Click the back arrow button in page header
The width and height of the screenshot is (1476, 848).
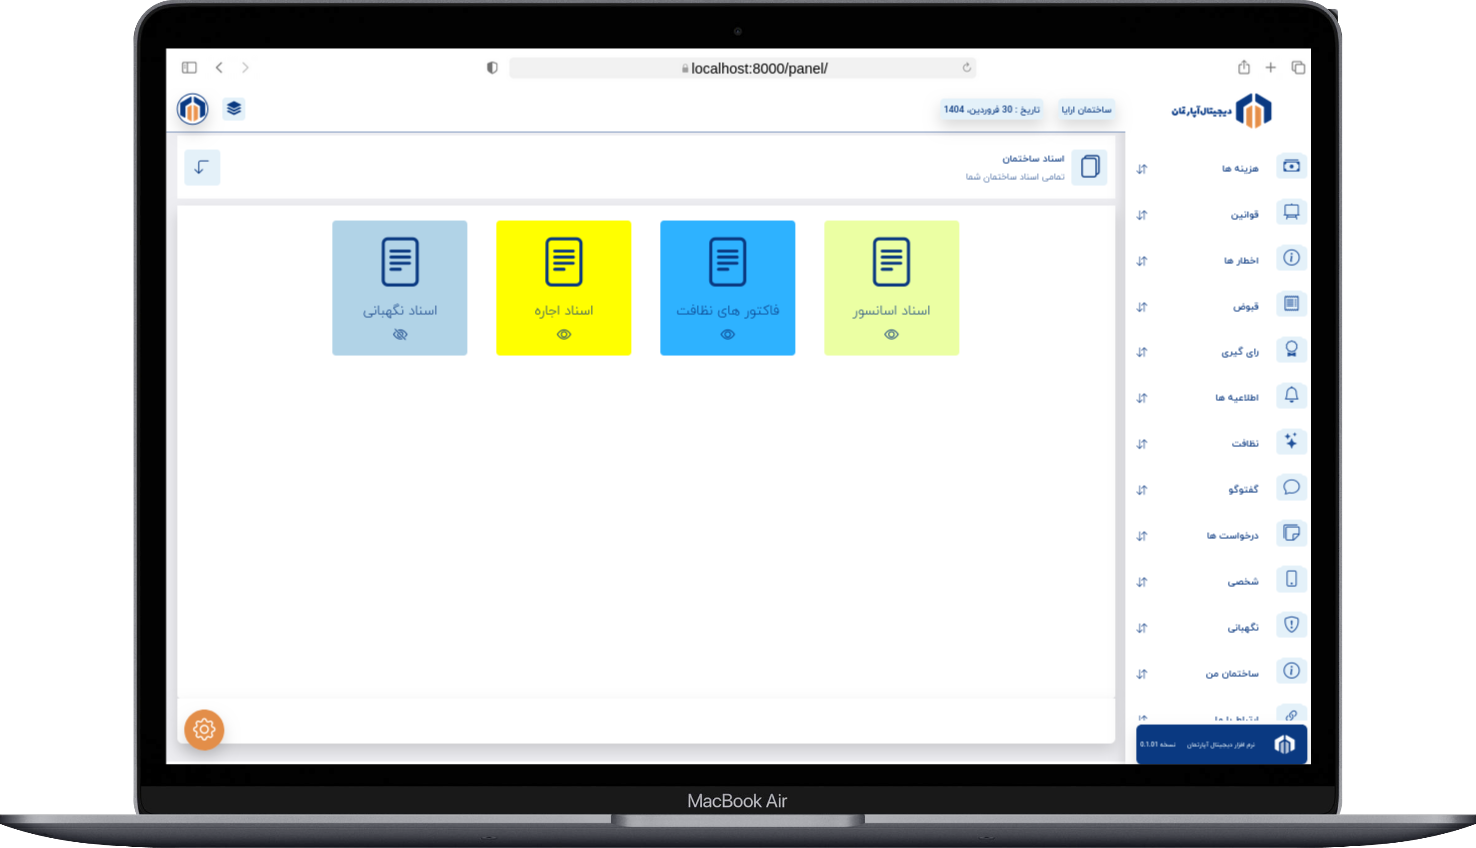click(202, 168)
